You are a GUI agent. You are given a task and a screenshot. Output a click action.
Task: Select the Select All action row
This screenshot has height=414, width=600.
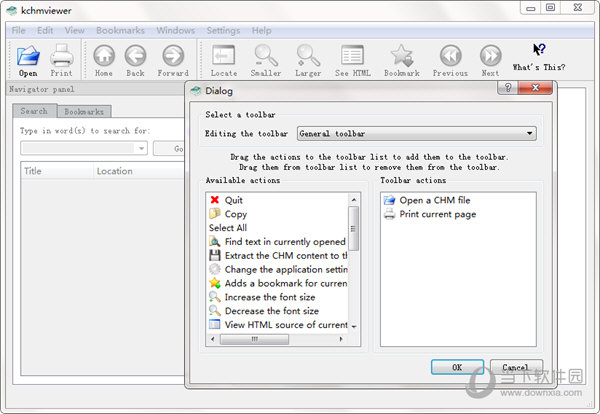pos(278,228)
